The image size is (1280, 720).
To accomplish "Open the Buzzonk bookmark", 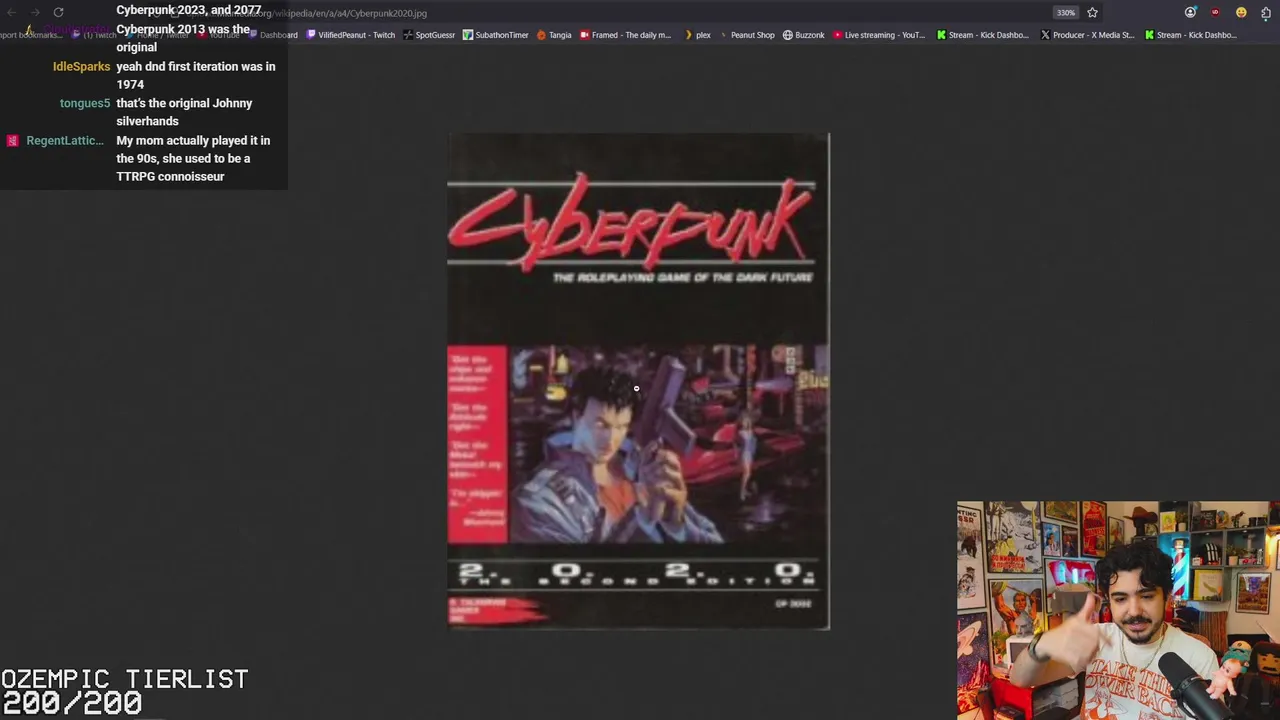I will coord(803,35).
